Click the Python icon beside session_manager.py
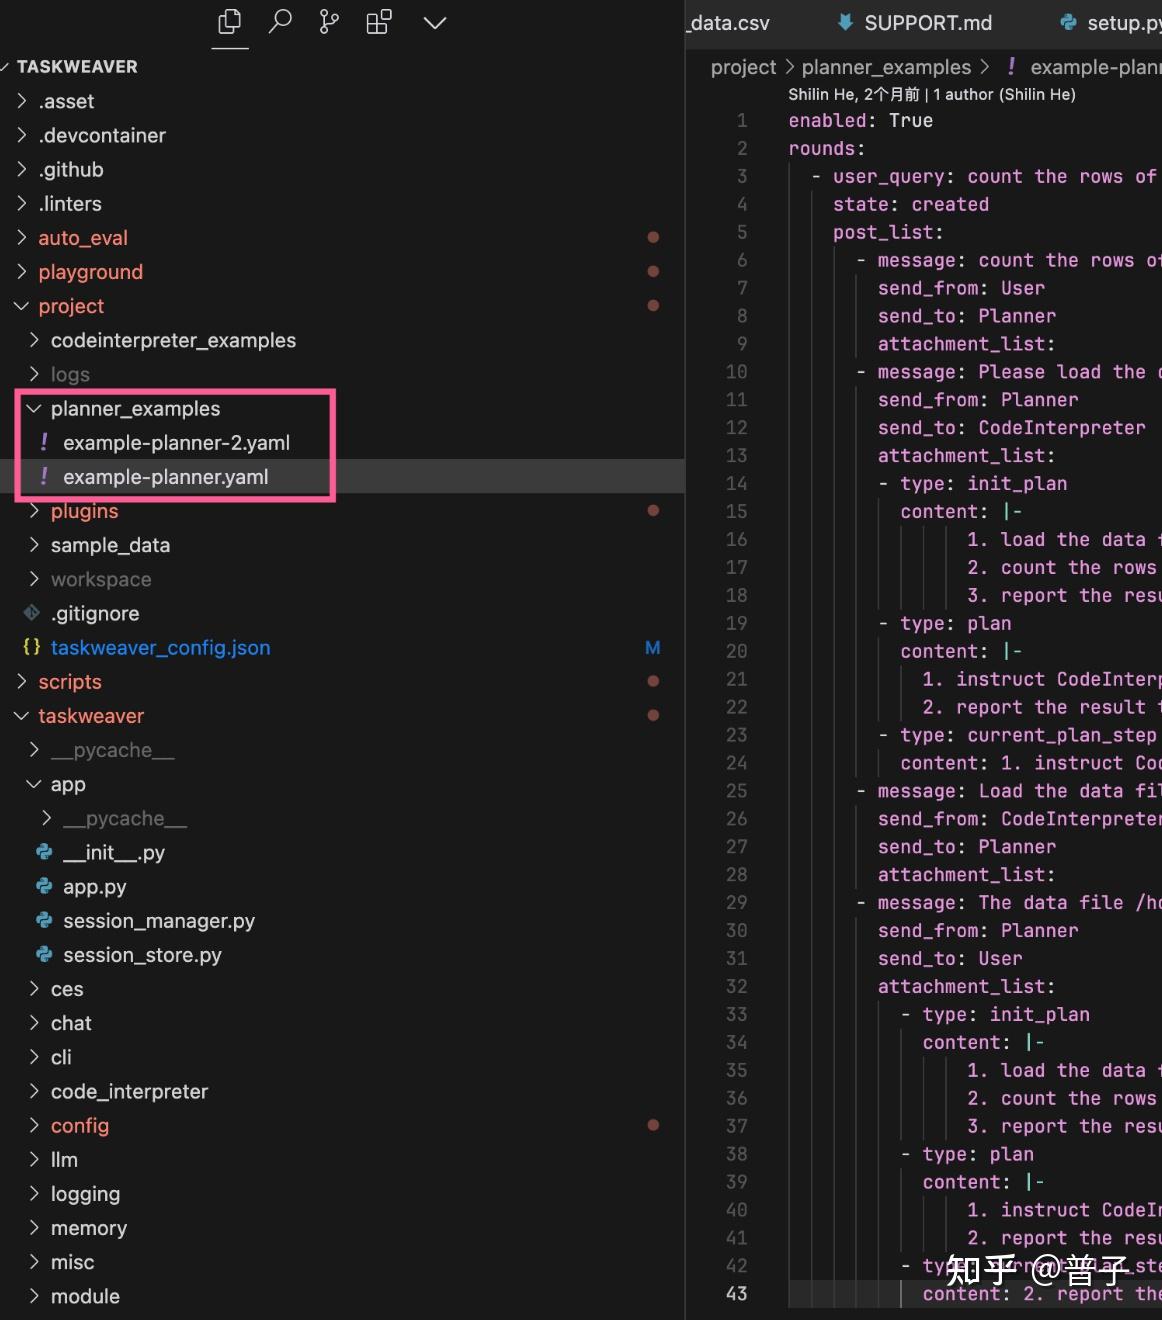The image size is (1162, 1320). click(44, 920)
